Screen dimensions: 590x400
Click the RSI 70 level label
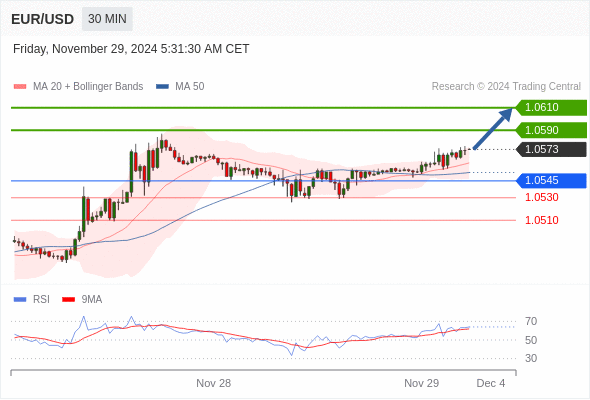(x=531, y=321)
